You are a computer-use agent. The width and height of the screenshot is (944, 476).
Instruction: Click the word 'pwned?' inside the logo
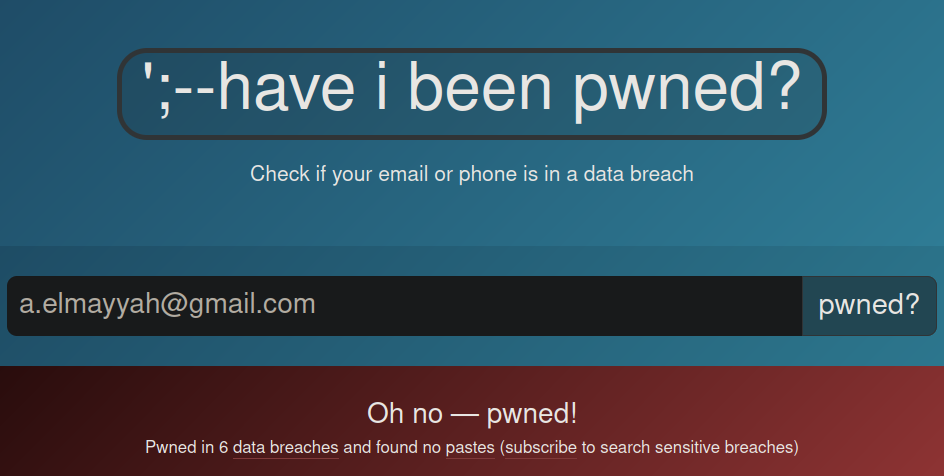[686, 90]
